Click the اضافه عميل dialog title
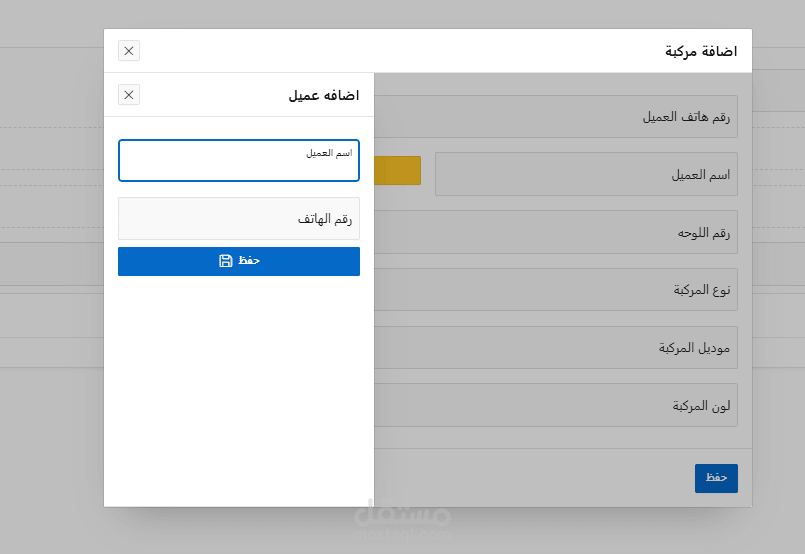The width and height of the screenshot is (805, 554). 324,96
